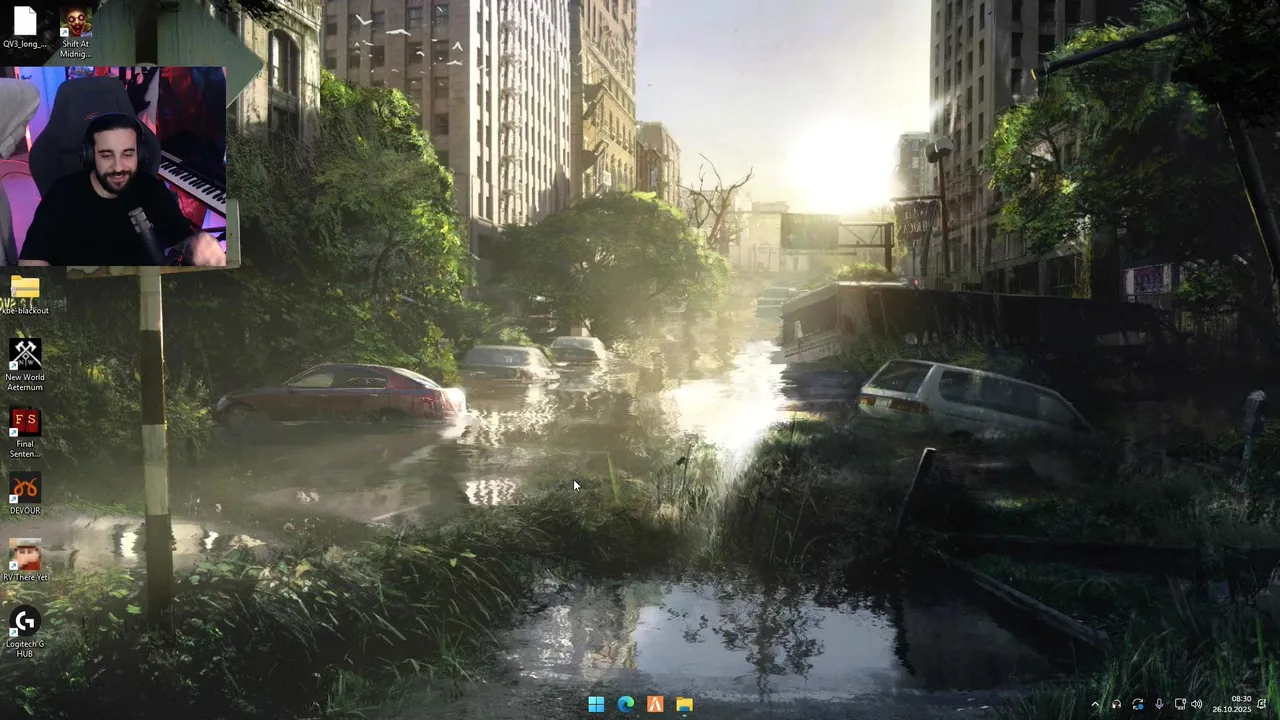Launch the RV There Yet shortcut
Viewport: 1280px width, 720px height.
coord(25,561)
